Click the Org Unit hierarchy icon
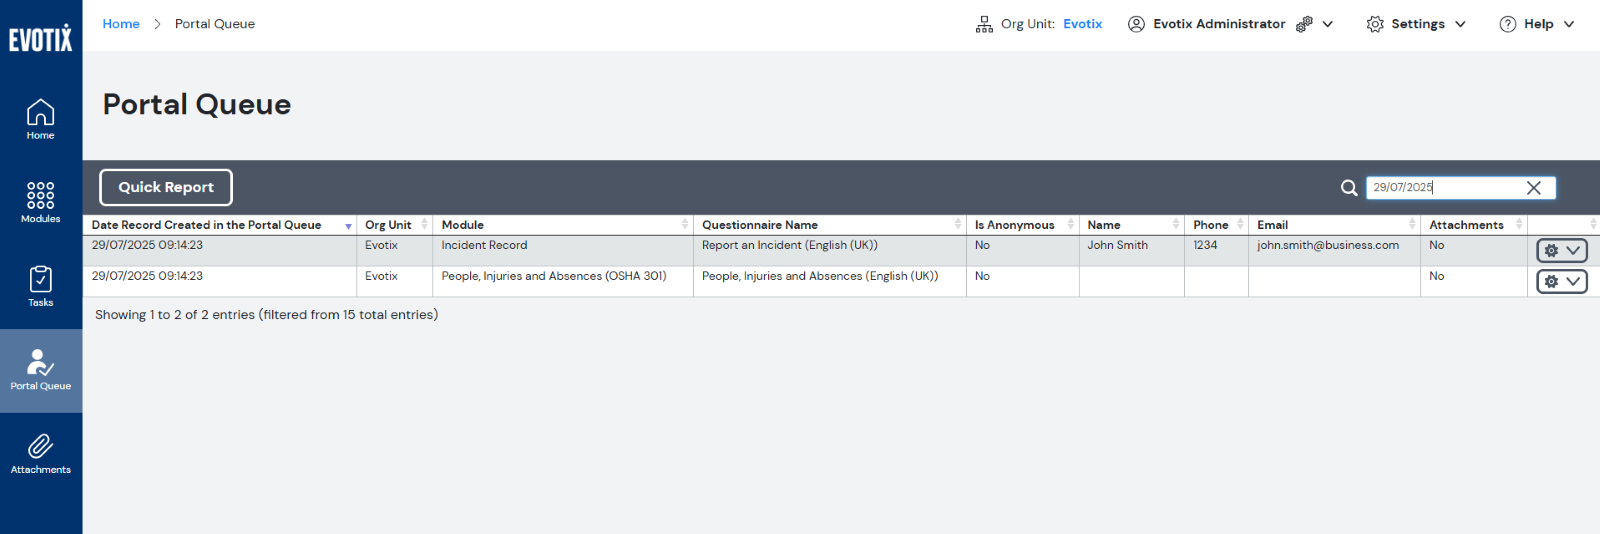1600x534 pixels. [984, 24]
